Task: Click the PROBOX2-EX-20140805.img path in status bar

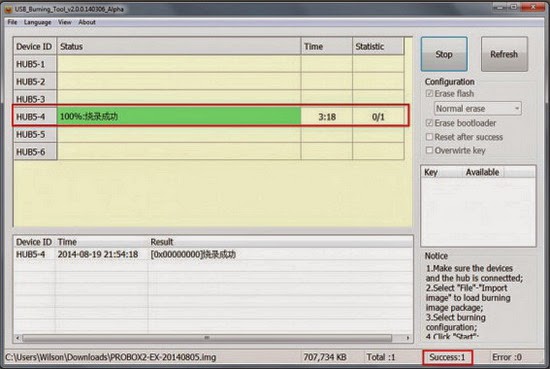Action: pos(110,357)
